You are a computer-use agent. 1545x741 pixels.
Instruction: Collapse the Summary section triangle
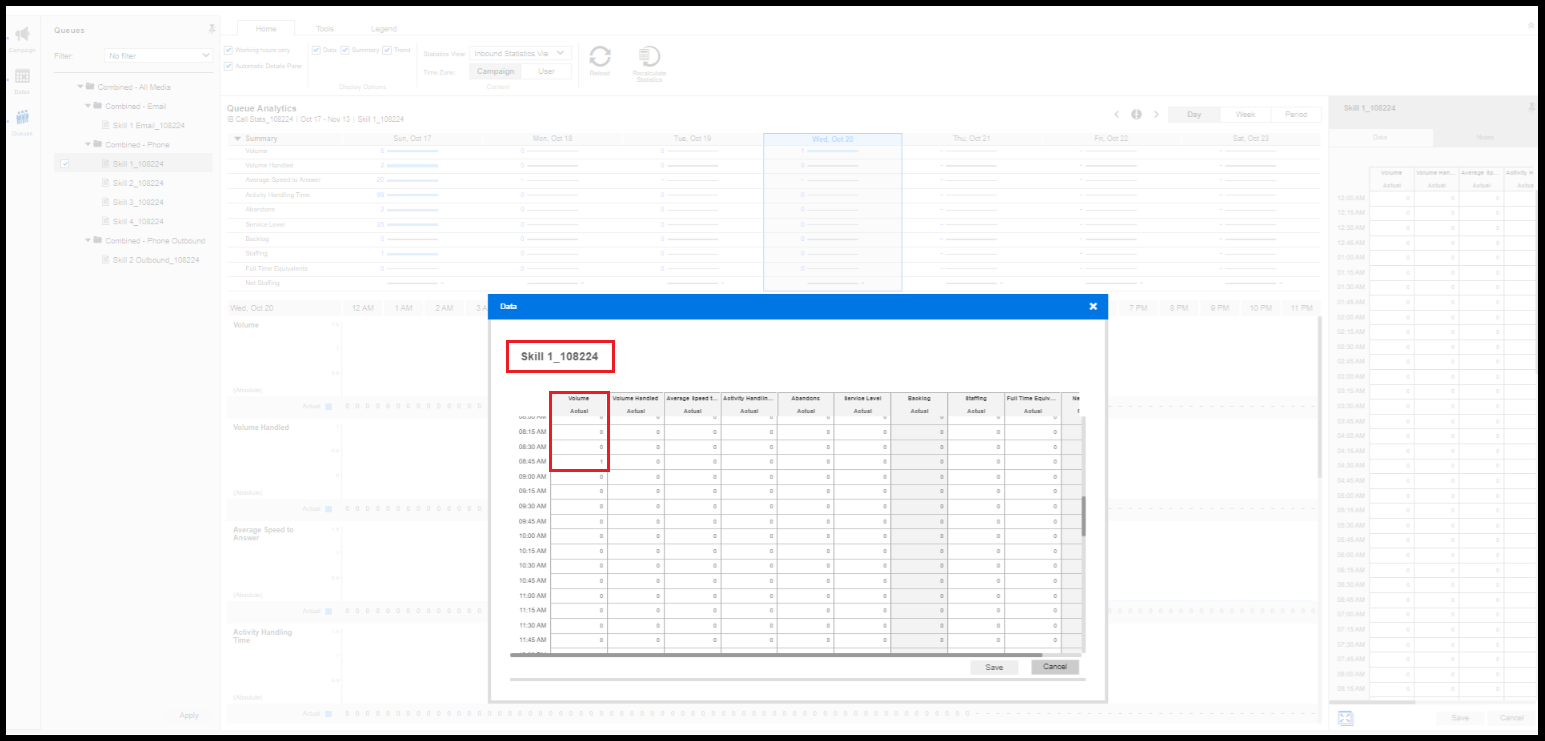tap(237, 138)
